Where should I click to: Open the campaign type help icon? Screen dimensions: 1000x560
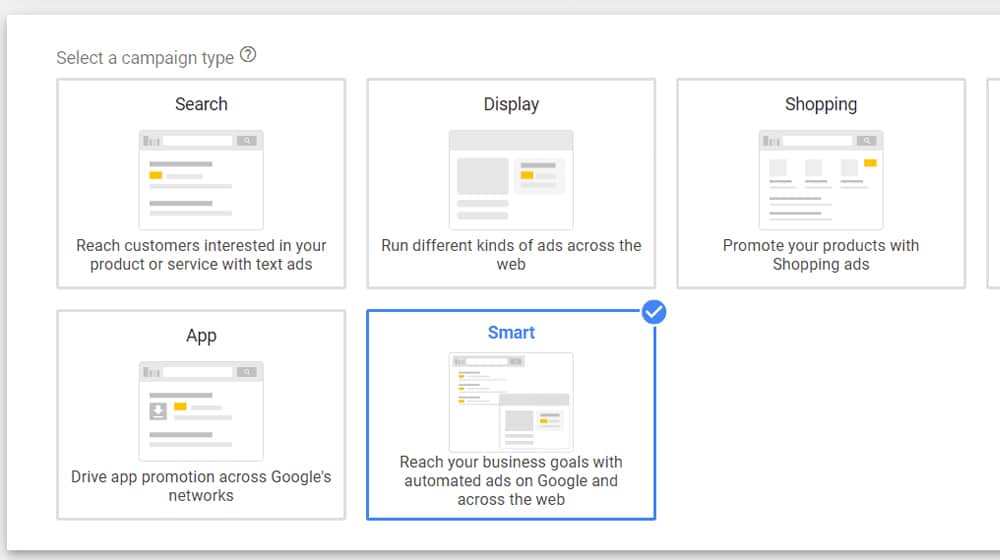click(x=248, y=55)
